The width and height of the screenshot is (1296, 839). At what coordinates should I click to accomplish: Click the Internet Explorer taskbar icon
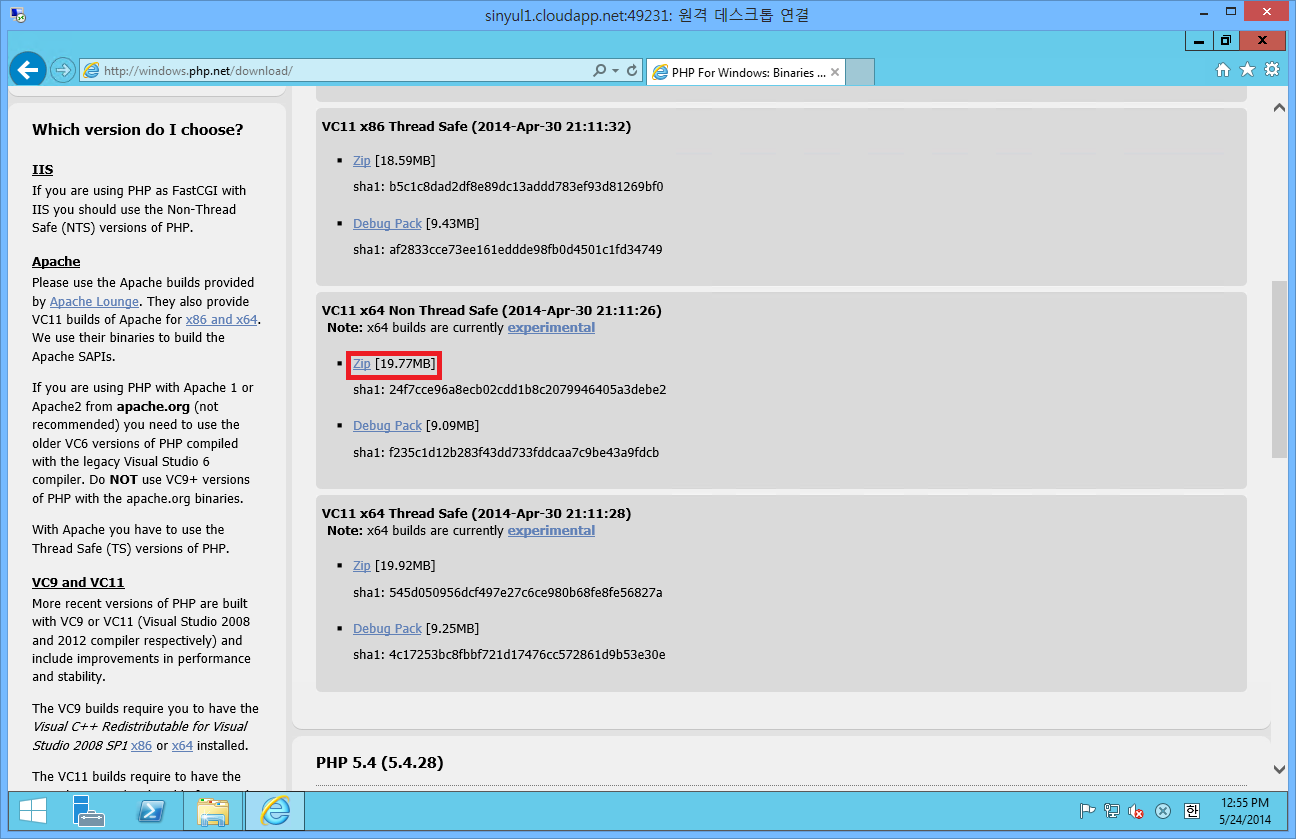click(274, 812)
